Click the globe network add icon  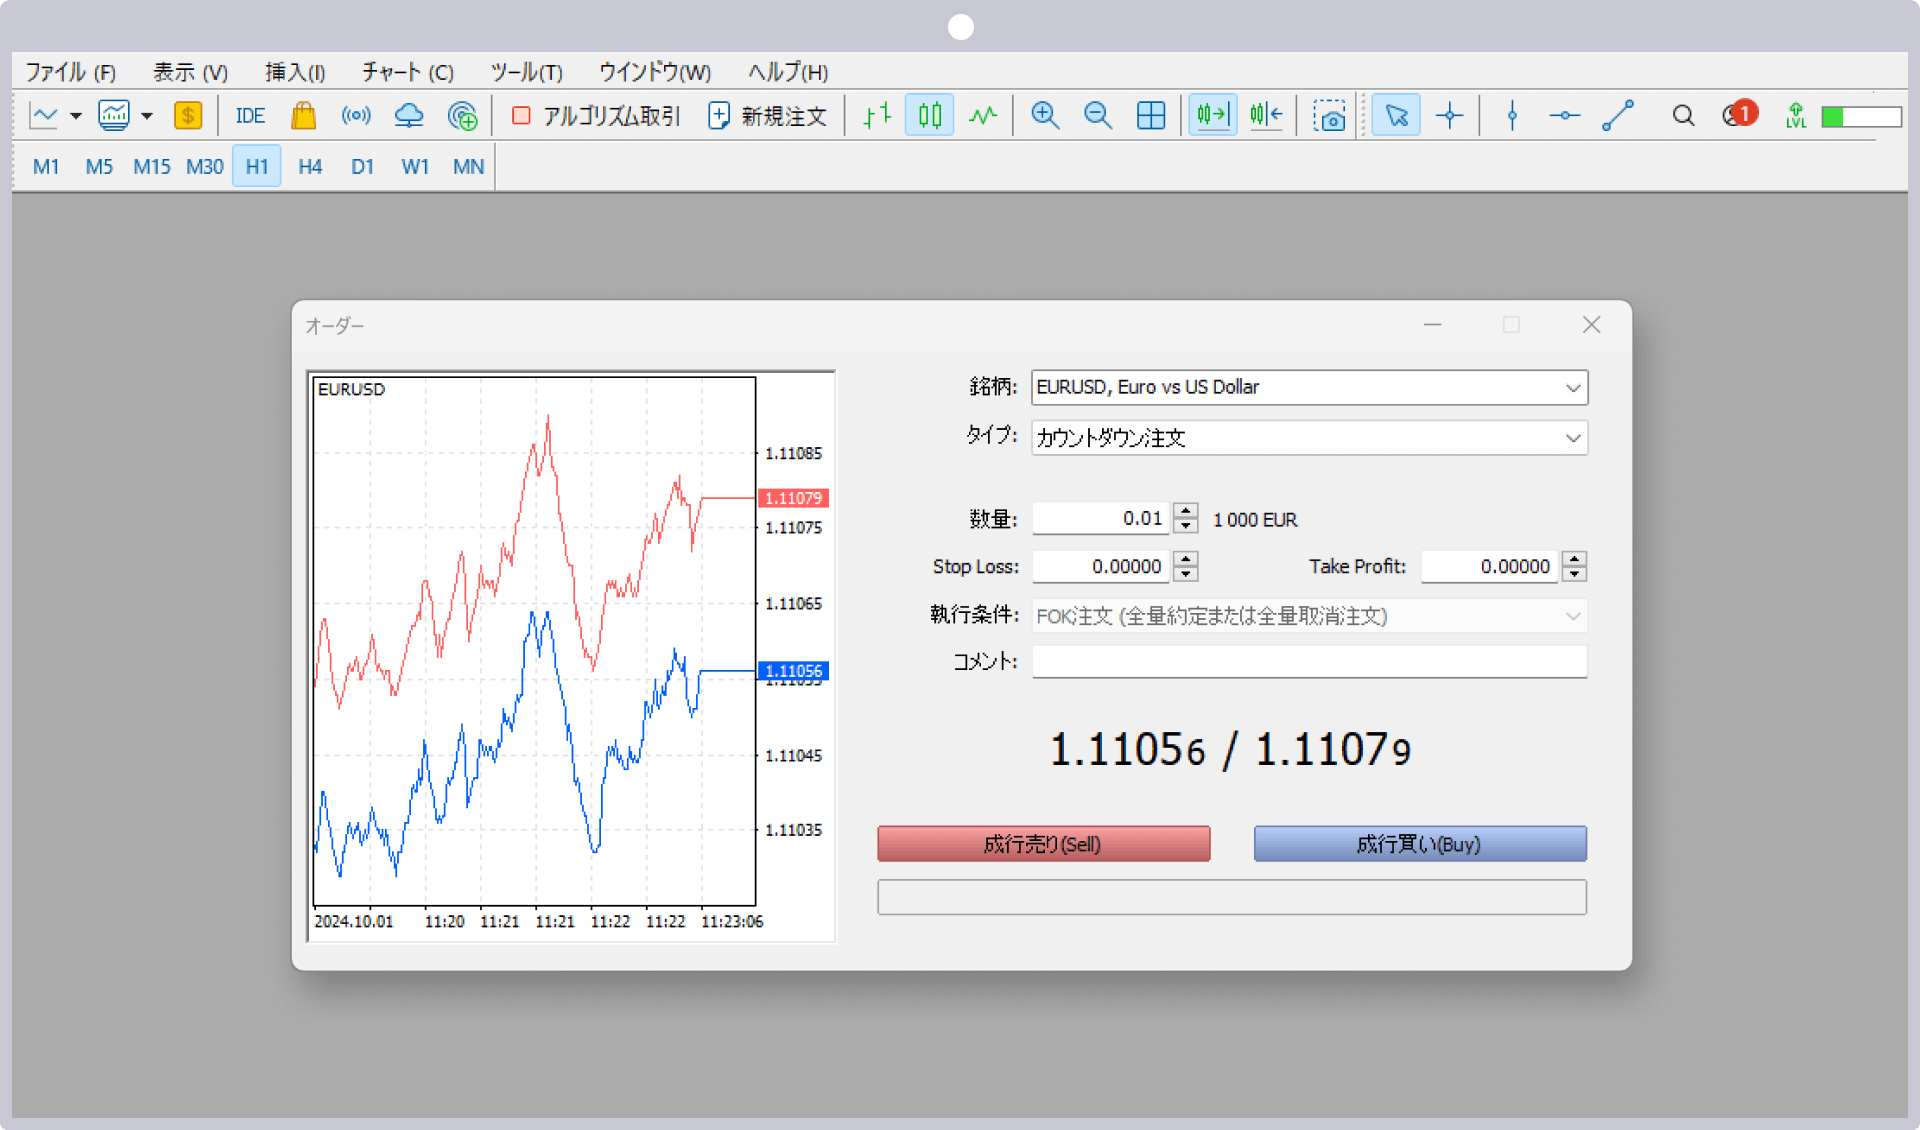(462, 116)
